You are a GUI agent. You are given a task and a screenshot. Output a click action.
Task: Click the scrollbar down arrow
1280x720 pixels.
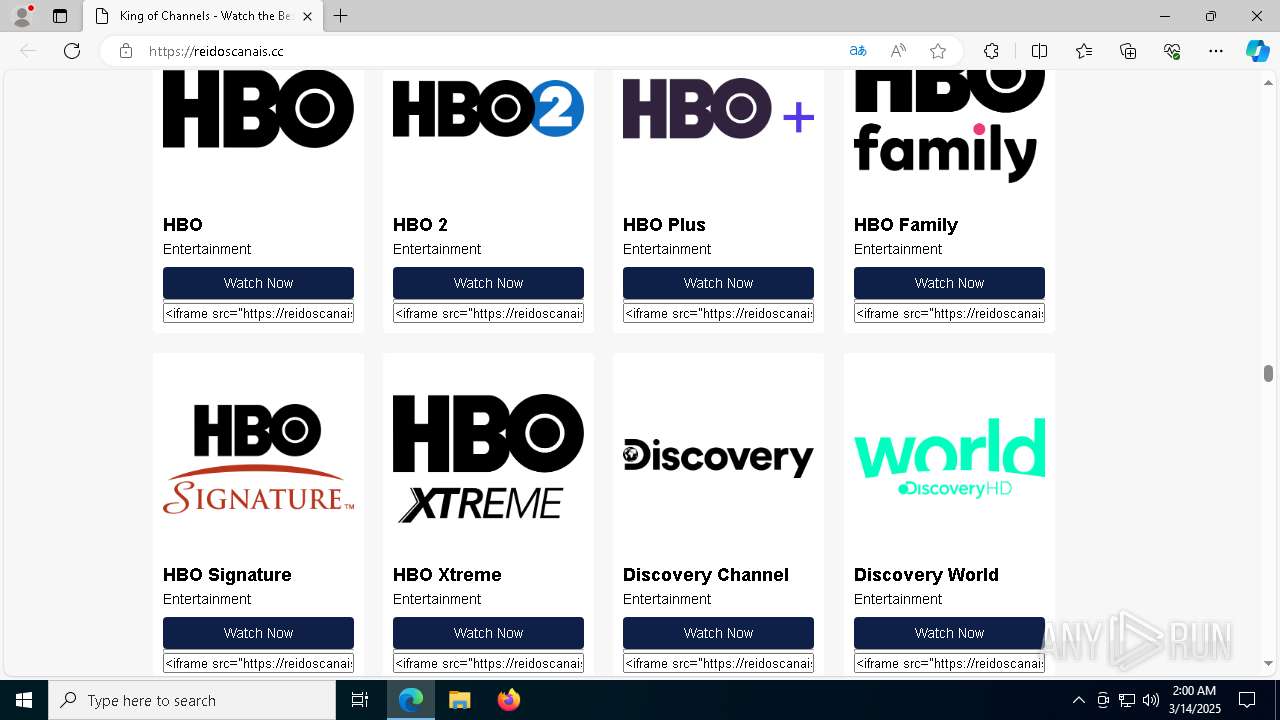point(1268,663)
